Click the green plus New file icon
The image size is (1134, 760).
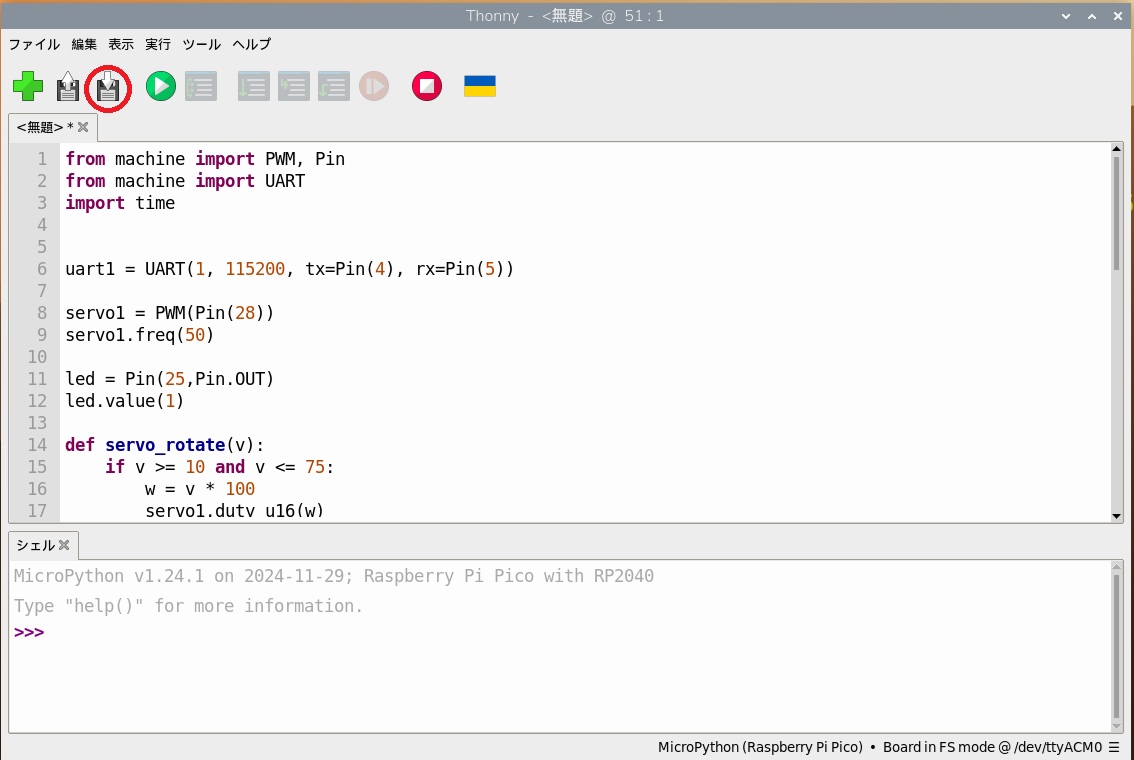coord(28,87)
